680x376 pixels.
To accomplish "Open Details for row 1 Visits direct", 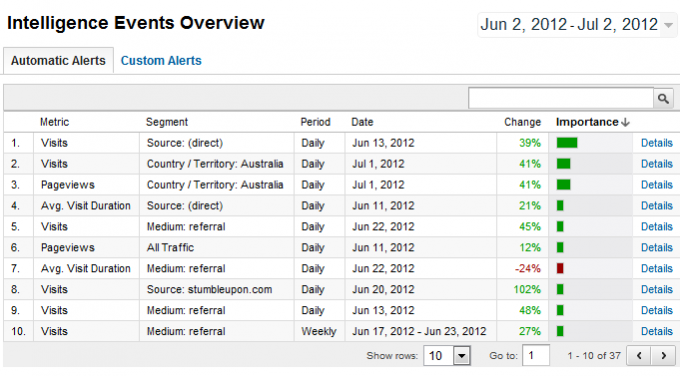I will click(x=657, y=143).
